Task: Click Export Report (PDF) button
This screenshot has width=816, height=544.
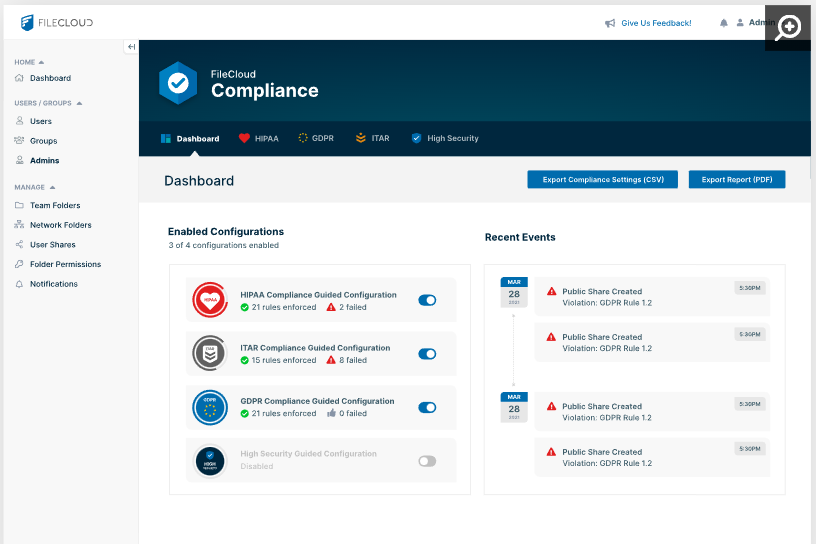Action: pos(737,180)
